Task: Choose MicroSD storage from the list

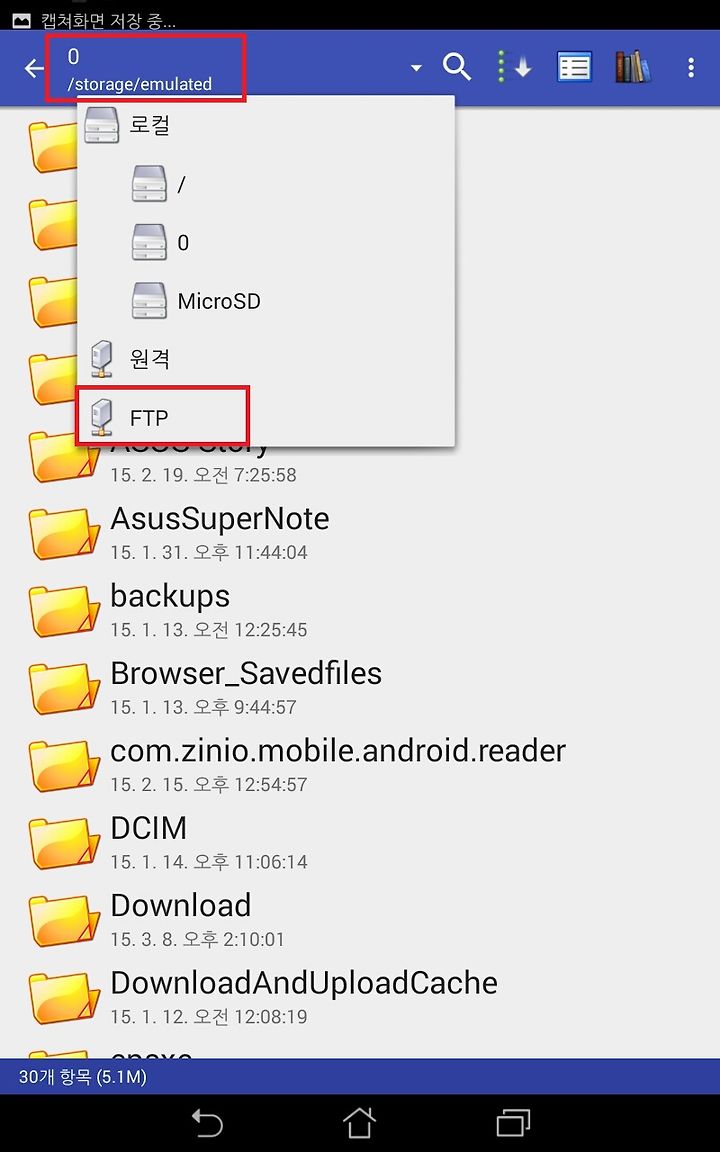Action: tap(266, 300)
